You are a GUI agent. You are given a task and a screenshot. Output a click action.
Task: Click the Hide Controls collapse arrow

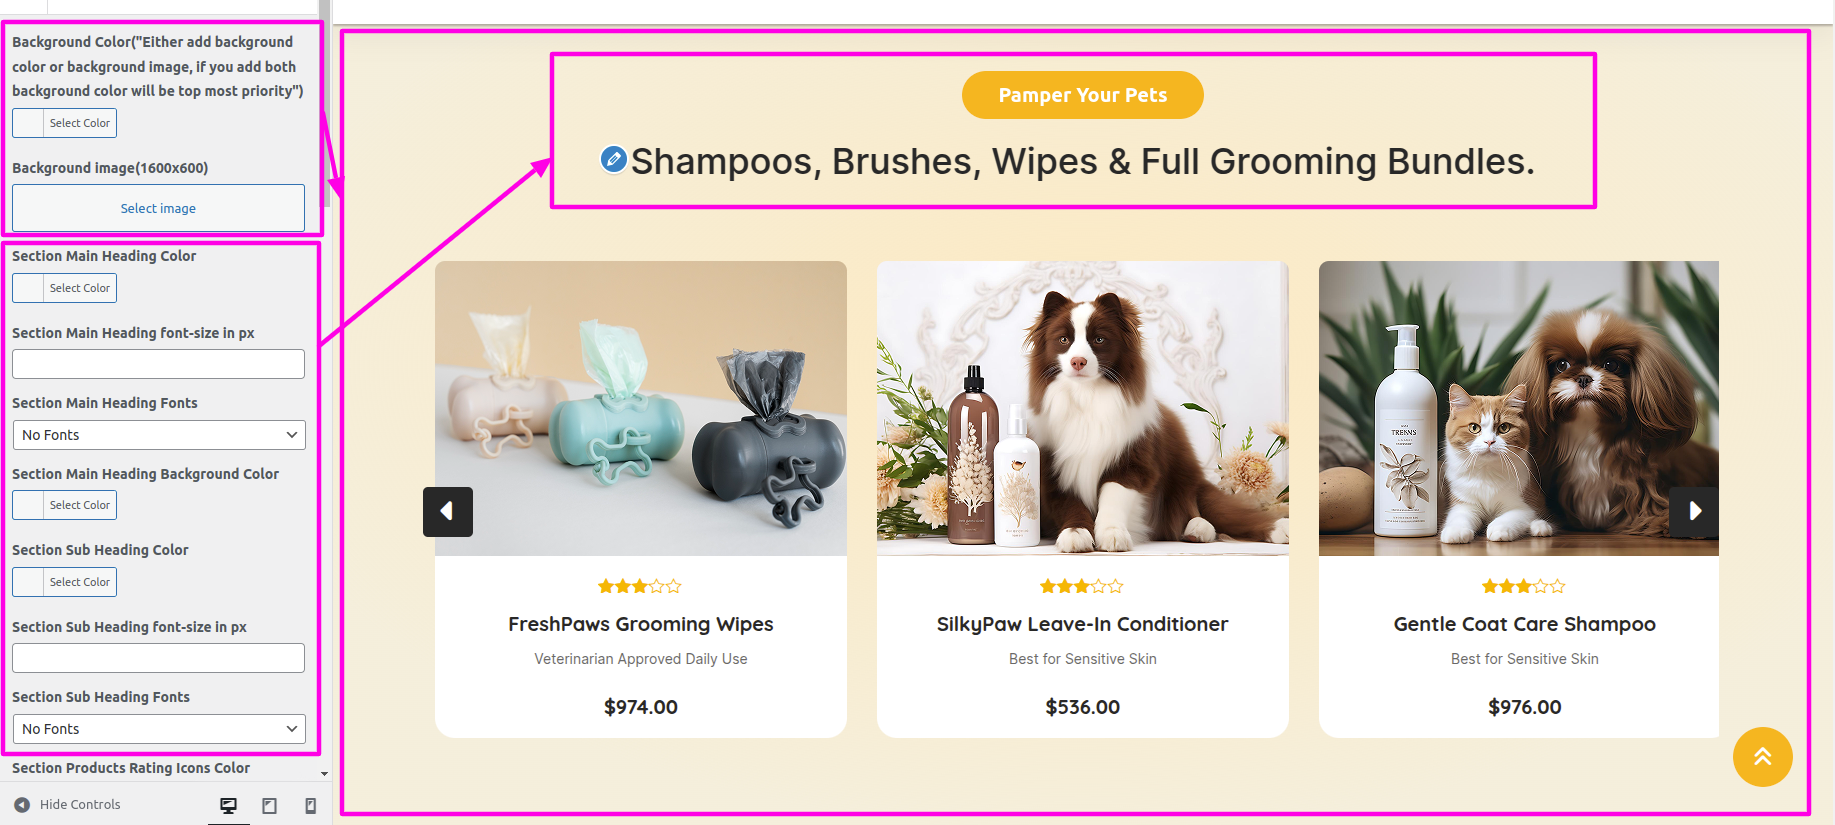(x=22, y=804)
